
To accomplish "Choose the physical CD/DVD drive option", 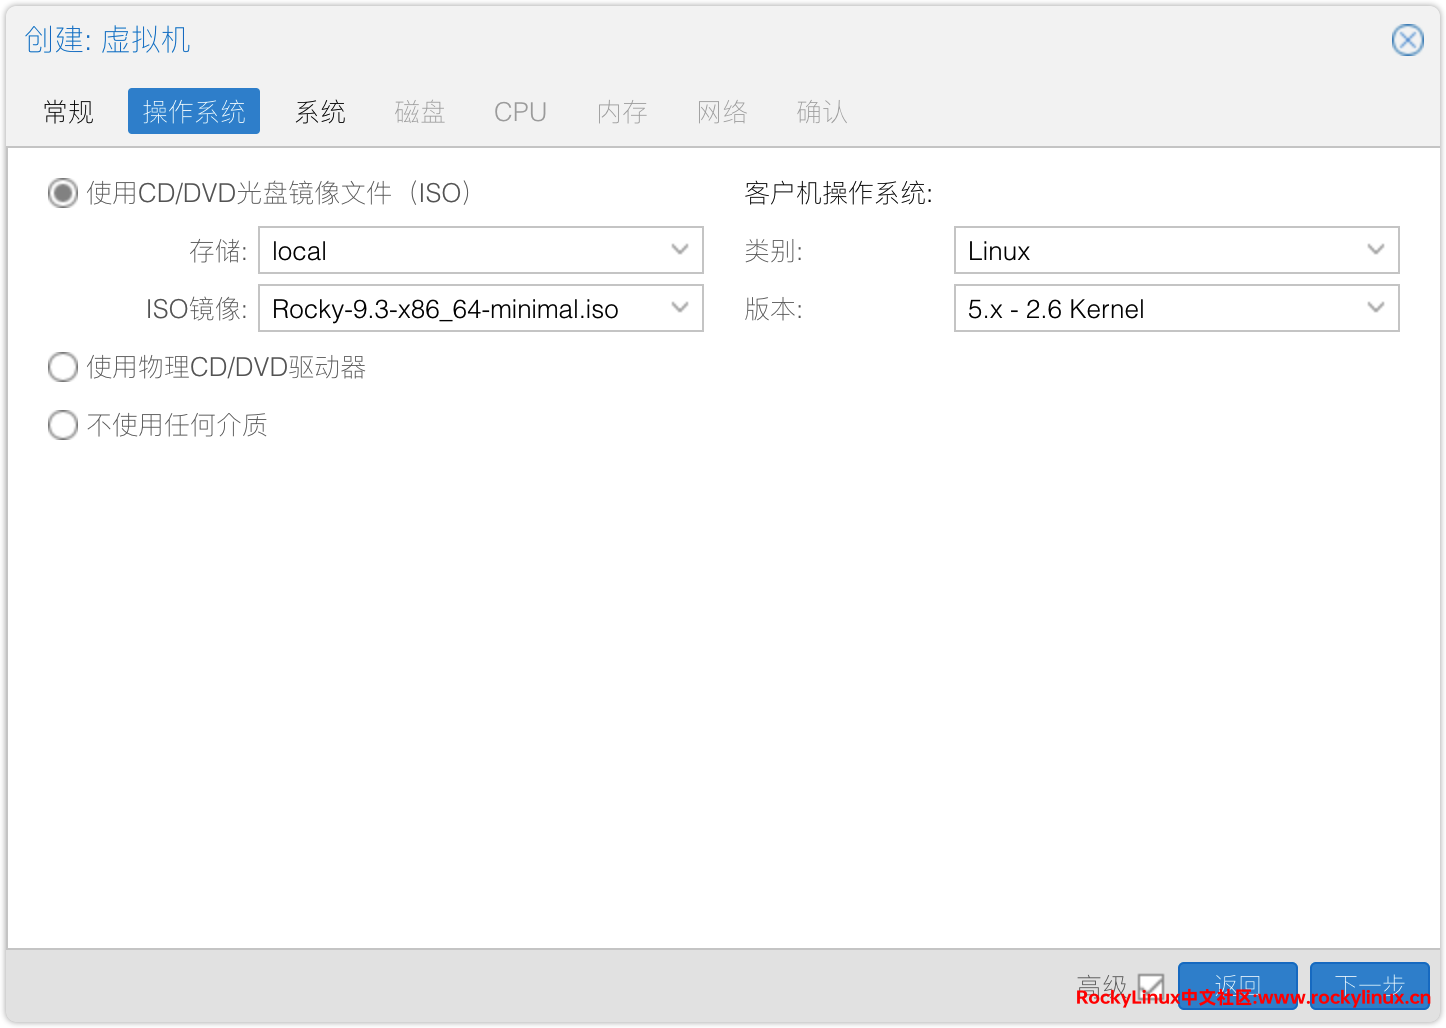I will 63,367.
